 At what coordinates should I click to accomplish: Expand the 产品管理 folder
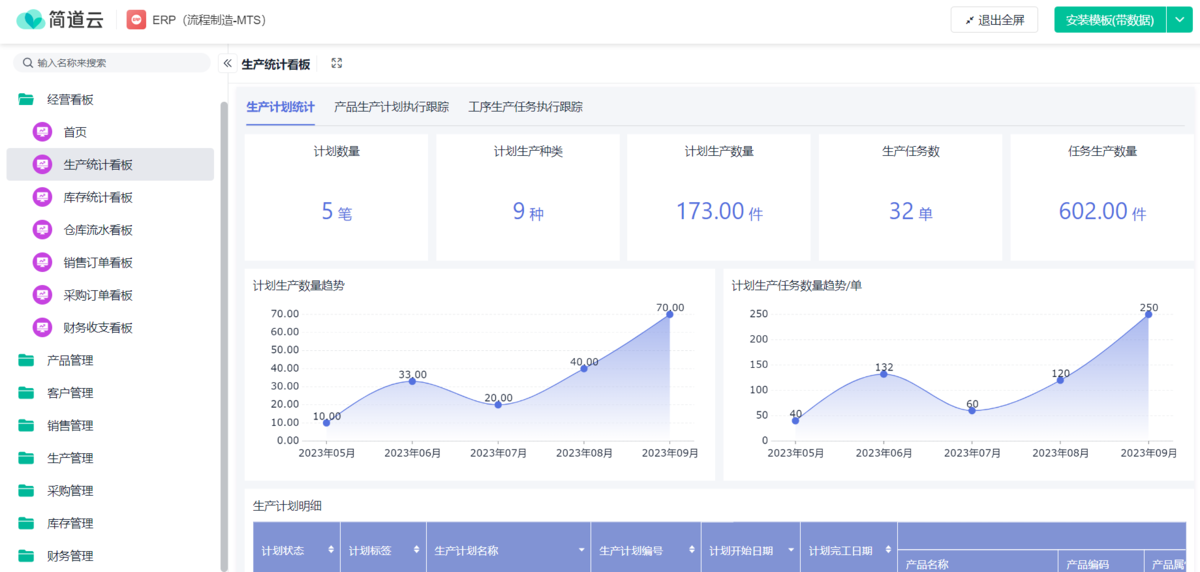[x=70, y=361]
